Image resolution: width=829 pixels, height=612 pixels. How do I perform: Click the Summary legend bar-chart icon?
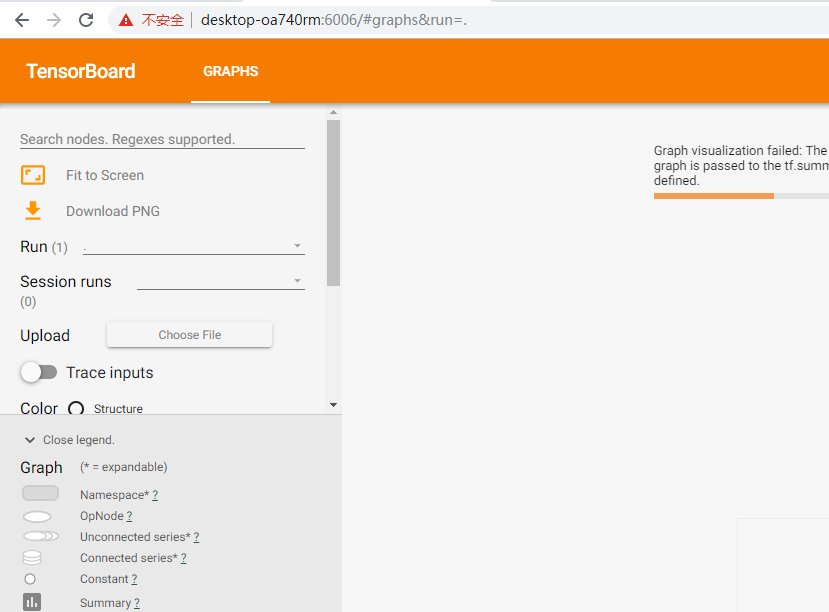(32, 602)
